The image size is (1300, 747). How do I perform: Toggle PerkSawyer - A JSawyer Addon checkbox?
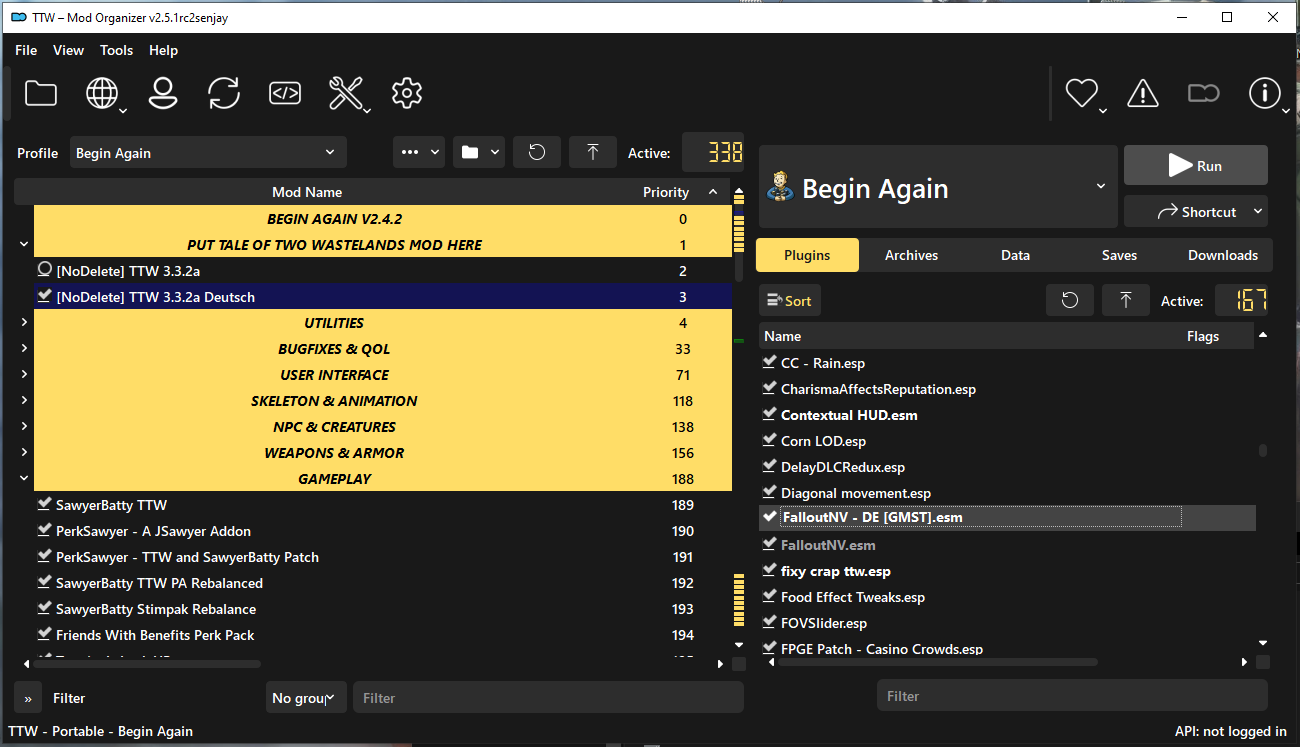44,530
